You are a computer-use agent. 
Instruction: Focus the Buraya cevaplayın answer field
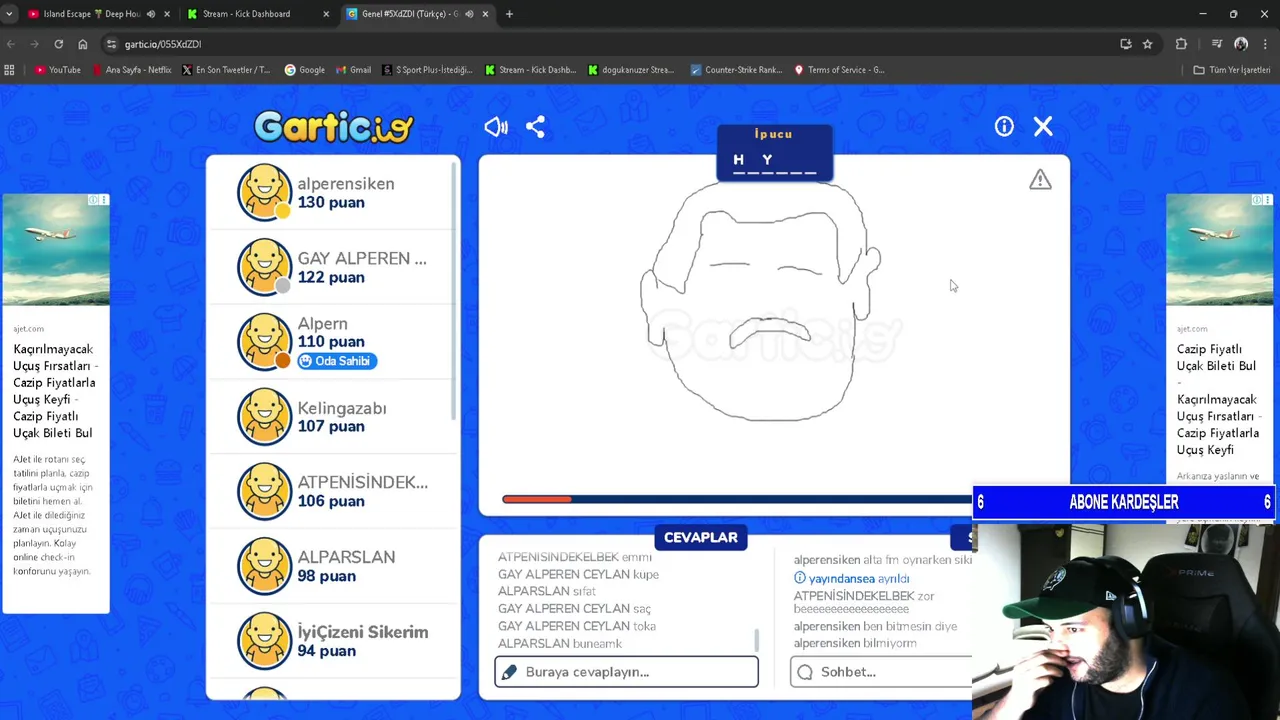(626, 672)
